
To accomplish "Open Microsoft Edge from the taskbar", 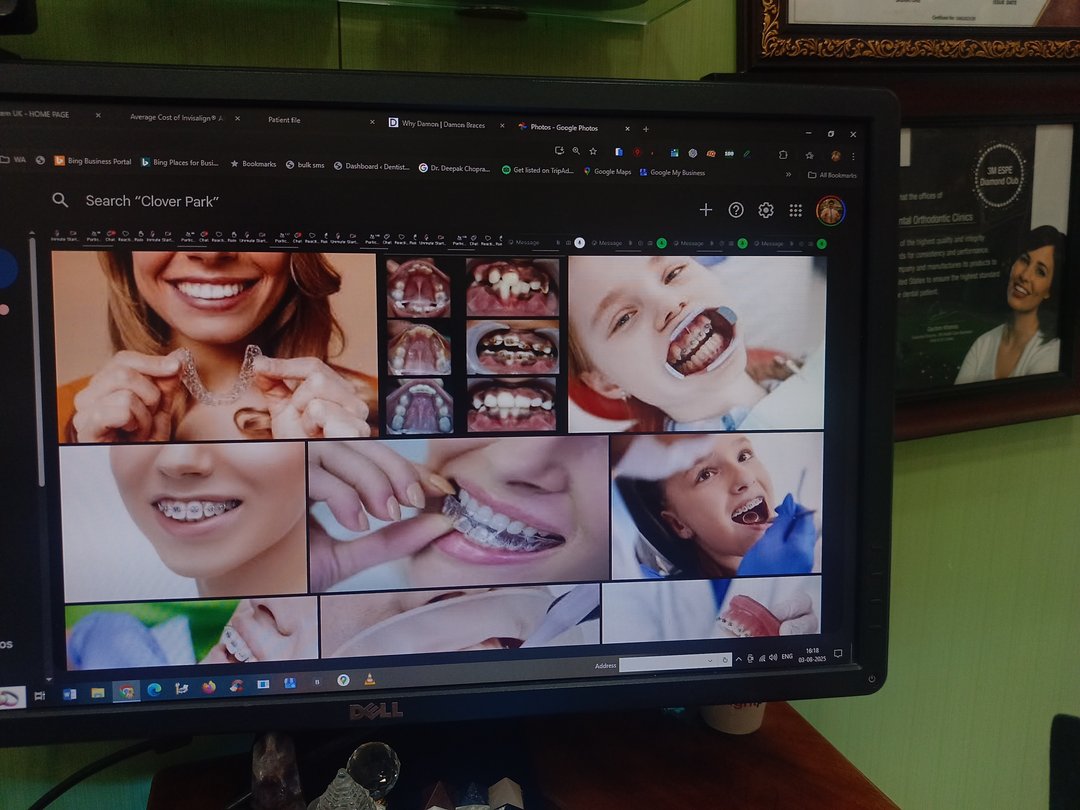I will tap(154, 689).
